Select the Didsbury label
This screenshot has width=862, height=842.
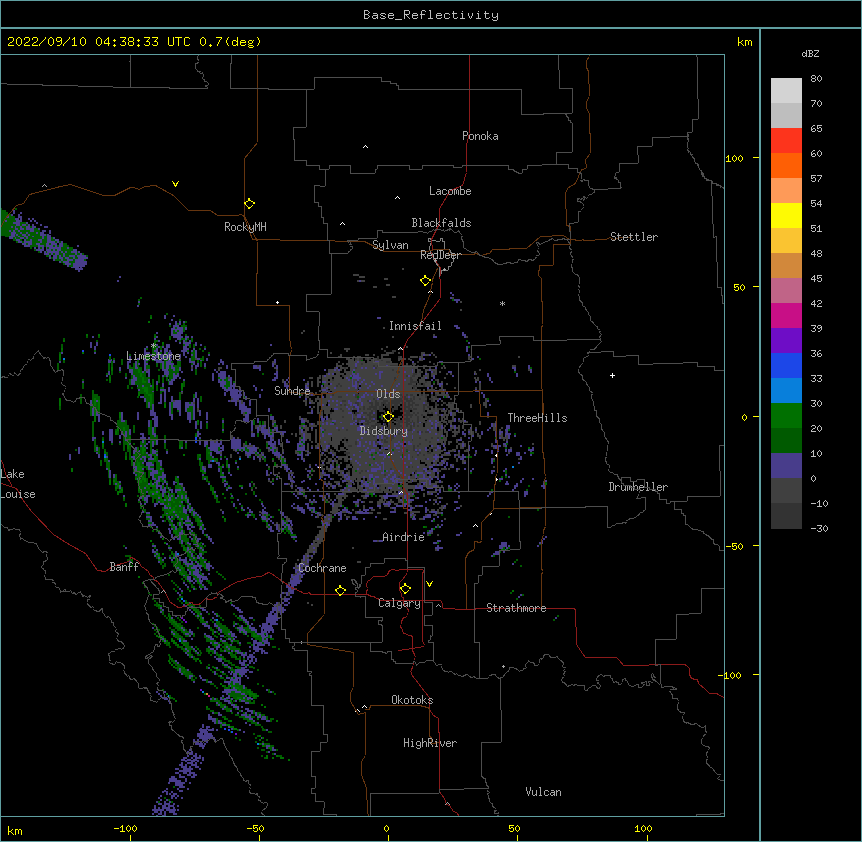click(x=384, y=431)
